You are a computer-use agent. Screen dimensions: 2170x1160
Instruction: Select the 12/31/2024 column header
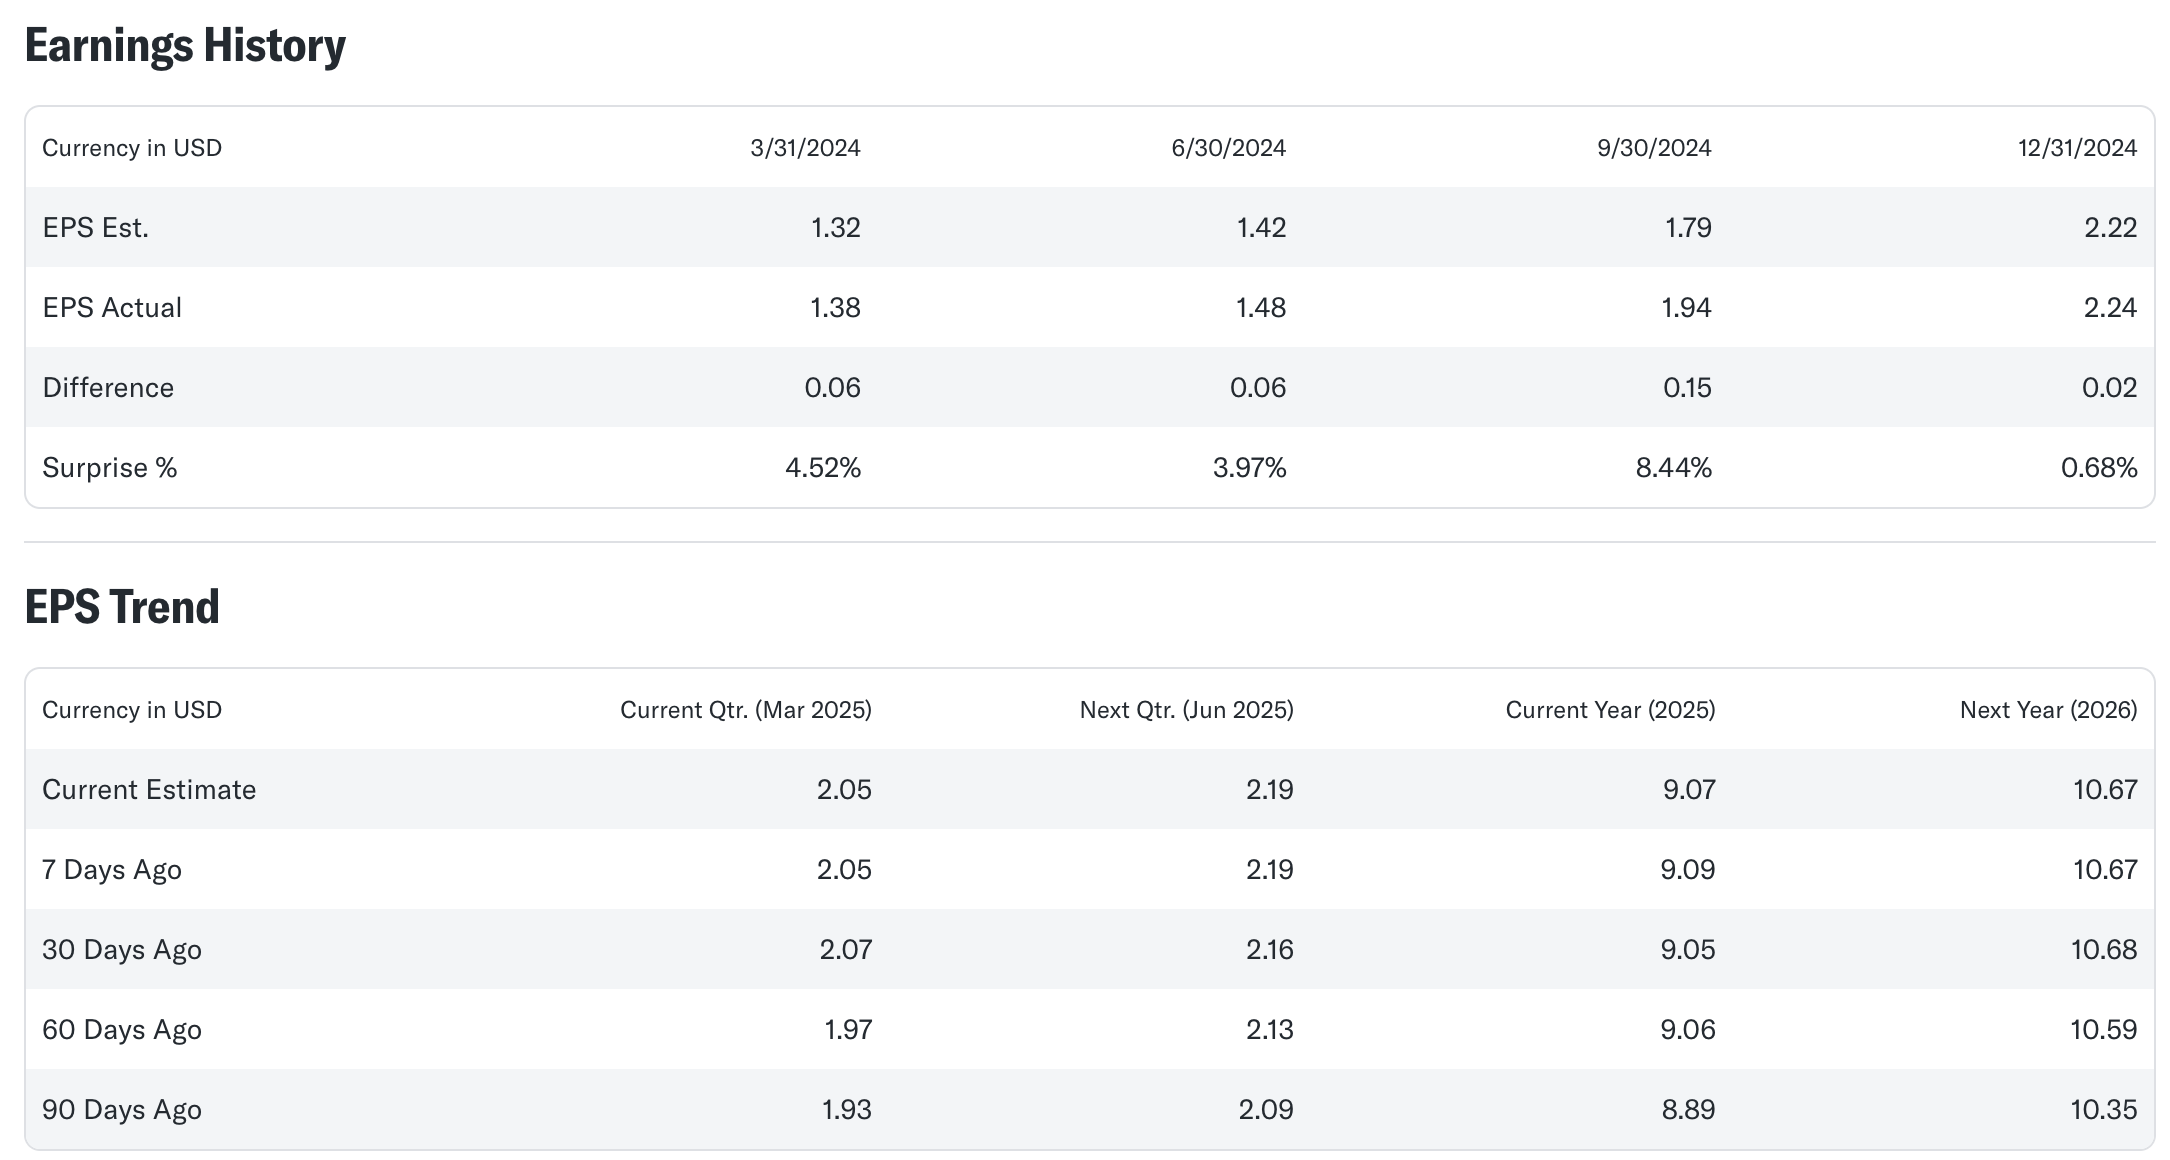(x=2077, y=148)
